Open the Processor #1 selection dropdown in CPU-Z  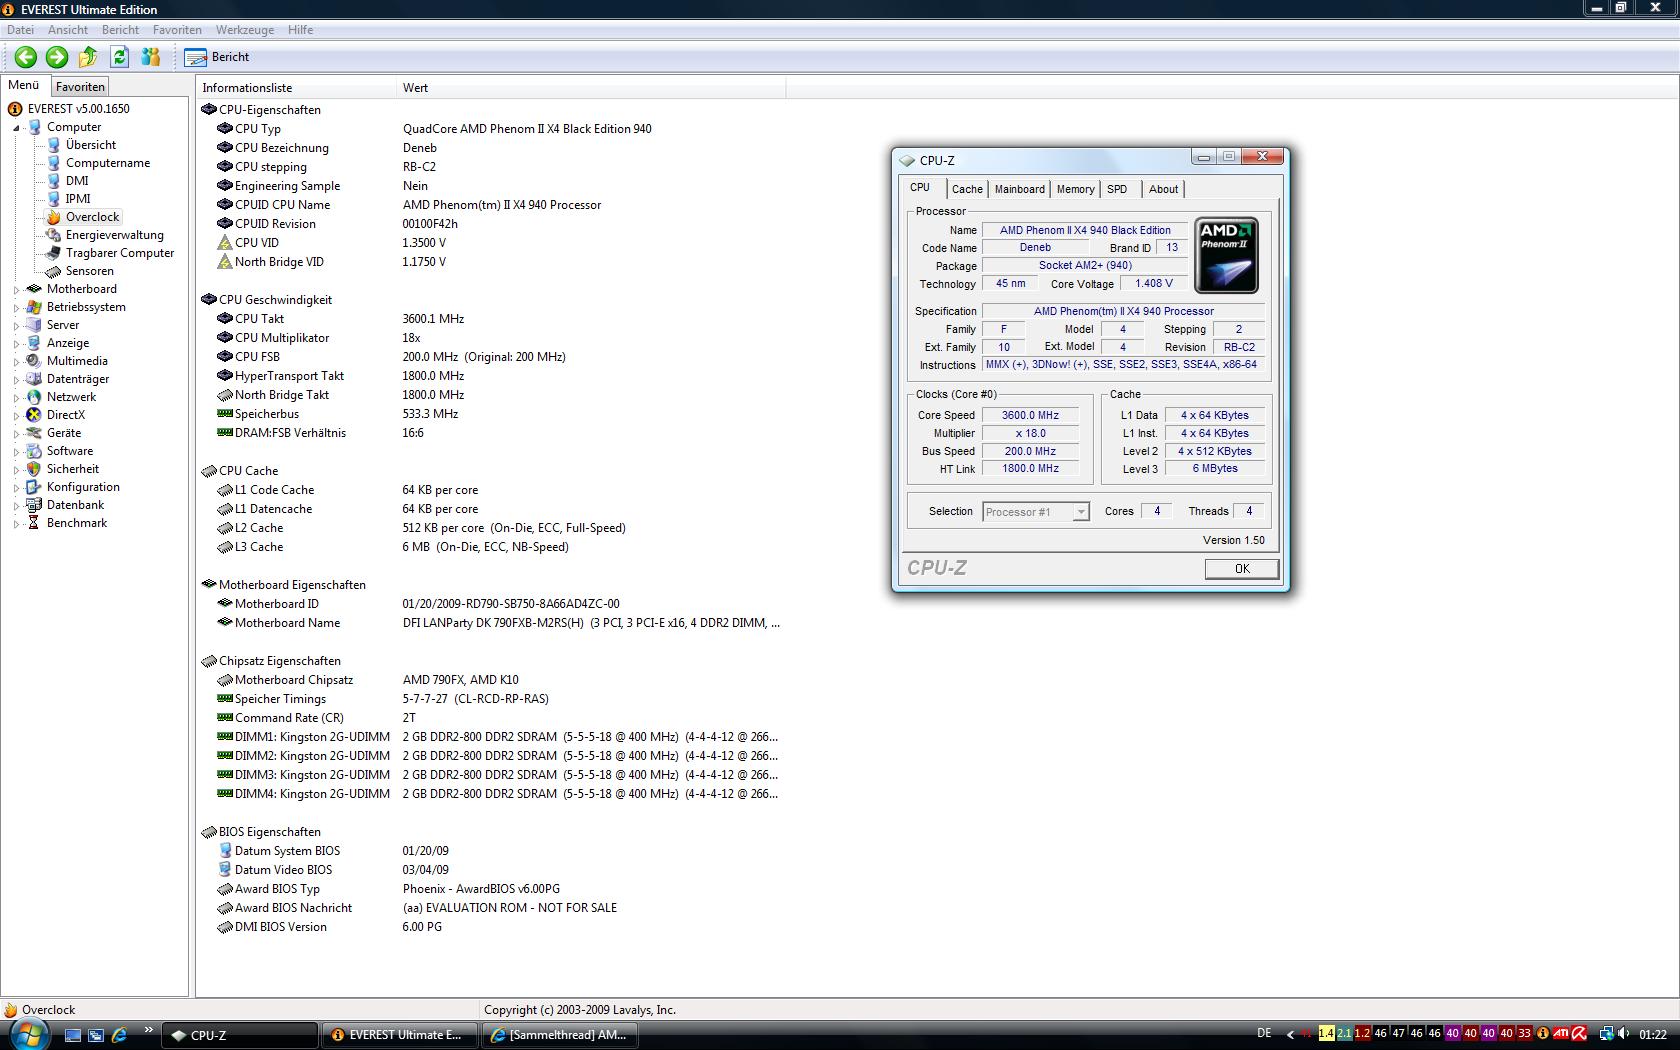click(x=1035, y=512)
